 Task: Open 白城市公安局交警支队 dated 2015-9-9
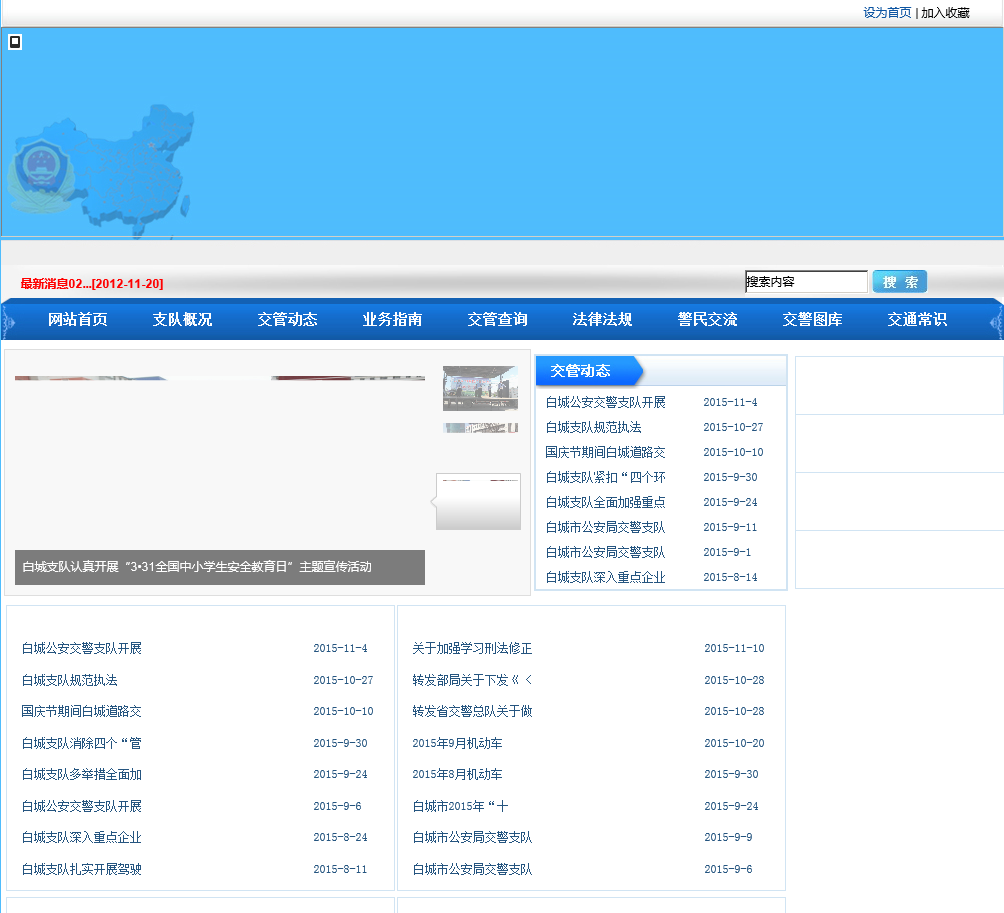pos(472,837)
